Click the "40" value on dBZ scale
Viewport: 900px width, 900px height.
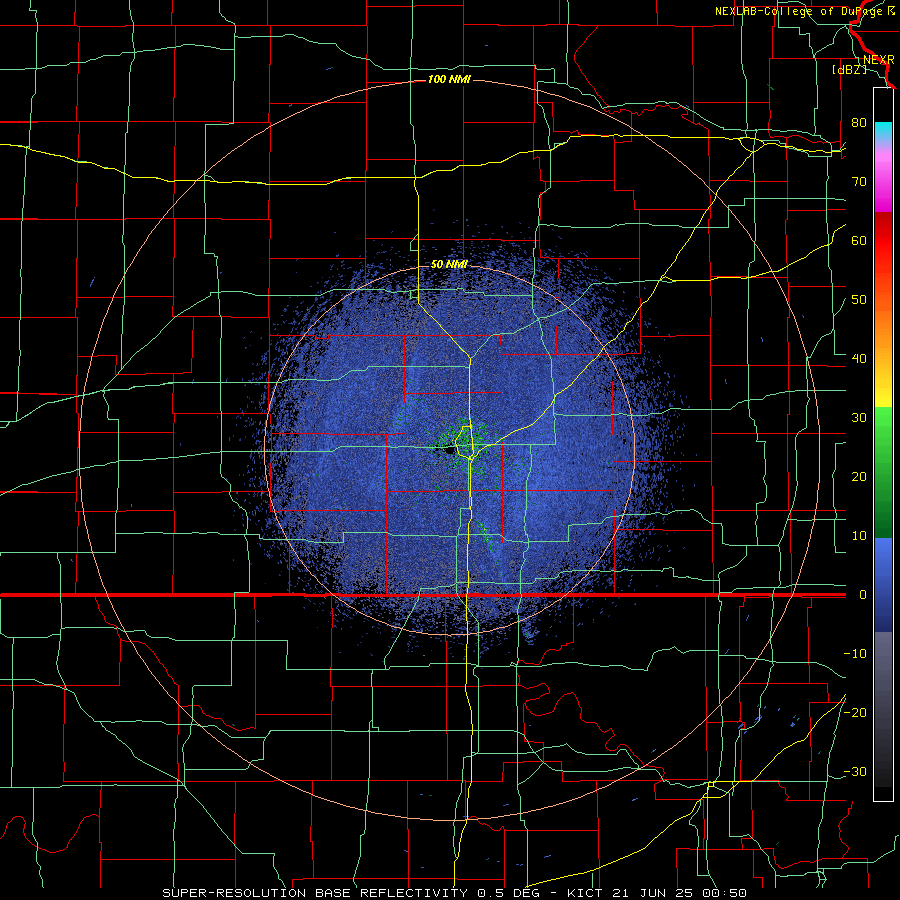[859, 359]
